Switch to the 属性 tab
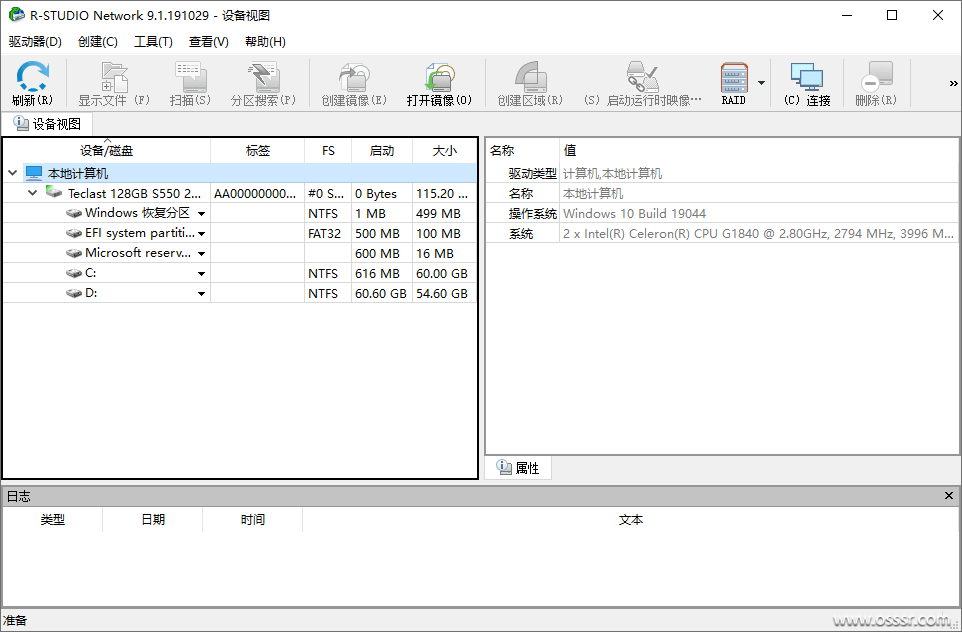Viewport: 962px width, 632px height. (518, 468)
